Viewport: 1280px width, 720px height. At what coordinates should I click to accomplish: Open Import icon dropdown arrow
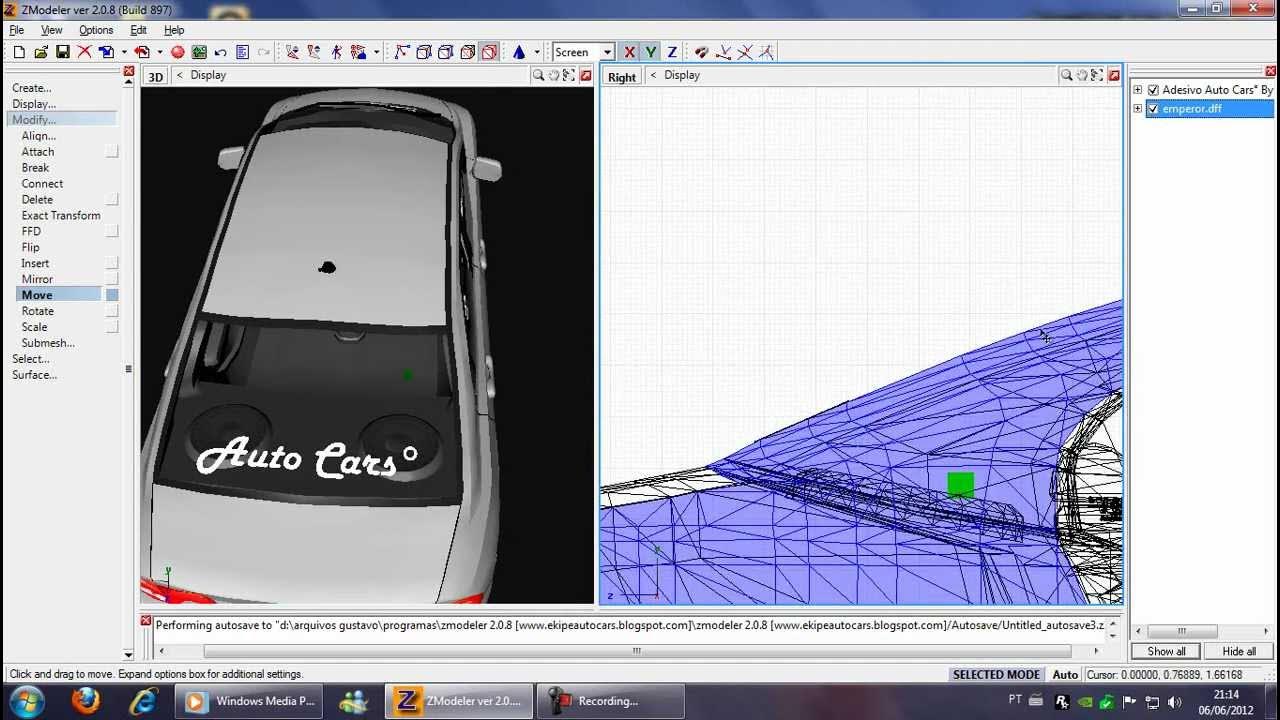(x=124, y=52)
